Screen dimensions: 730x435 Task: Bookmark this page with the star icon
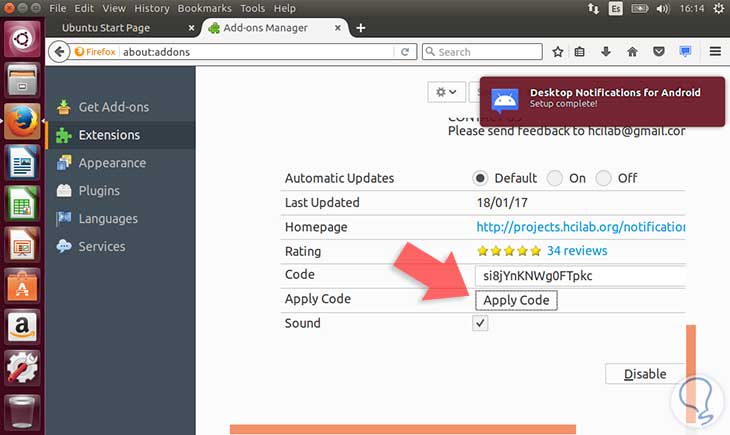pyautogui.click(x=558, y=52)
